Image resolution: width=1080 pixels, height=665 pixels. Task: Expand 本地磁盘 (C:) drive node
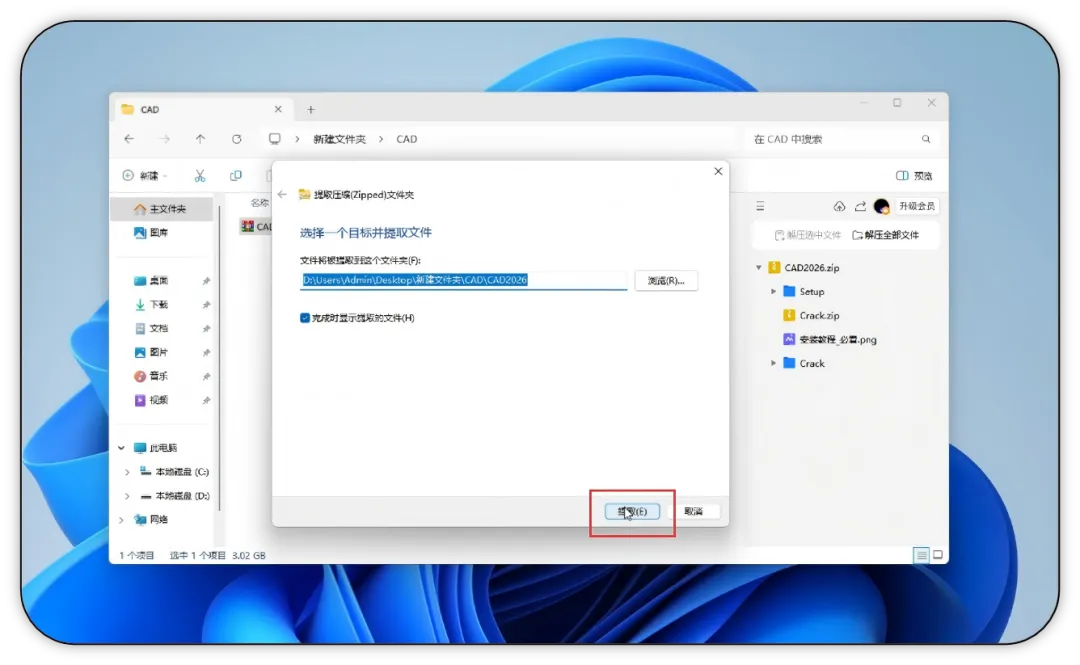(x=127, y=472)
